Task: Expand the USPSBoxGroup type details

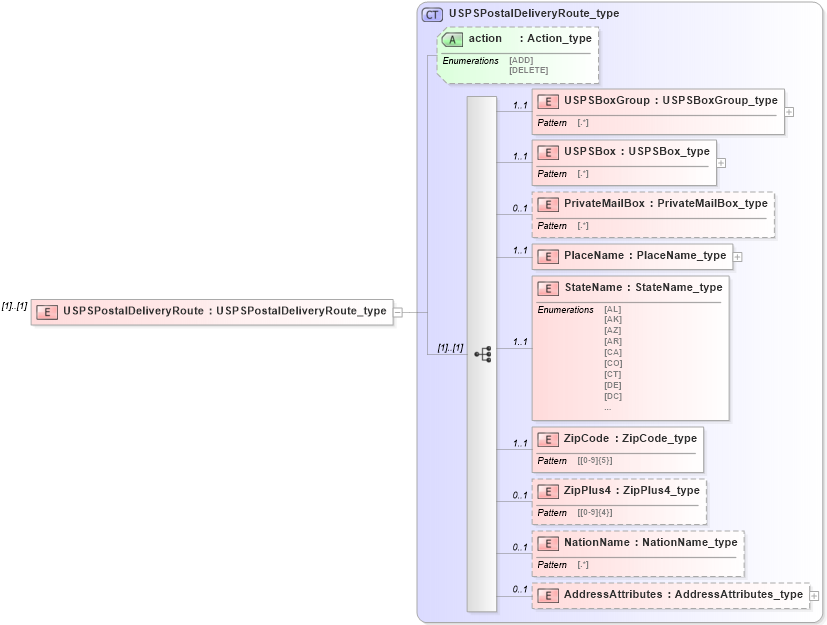Action: pyautogui.click(x=789, y=111)
